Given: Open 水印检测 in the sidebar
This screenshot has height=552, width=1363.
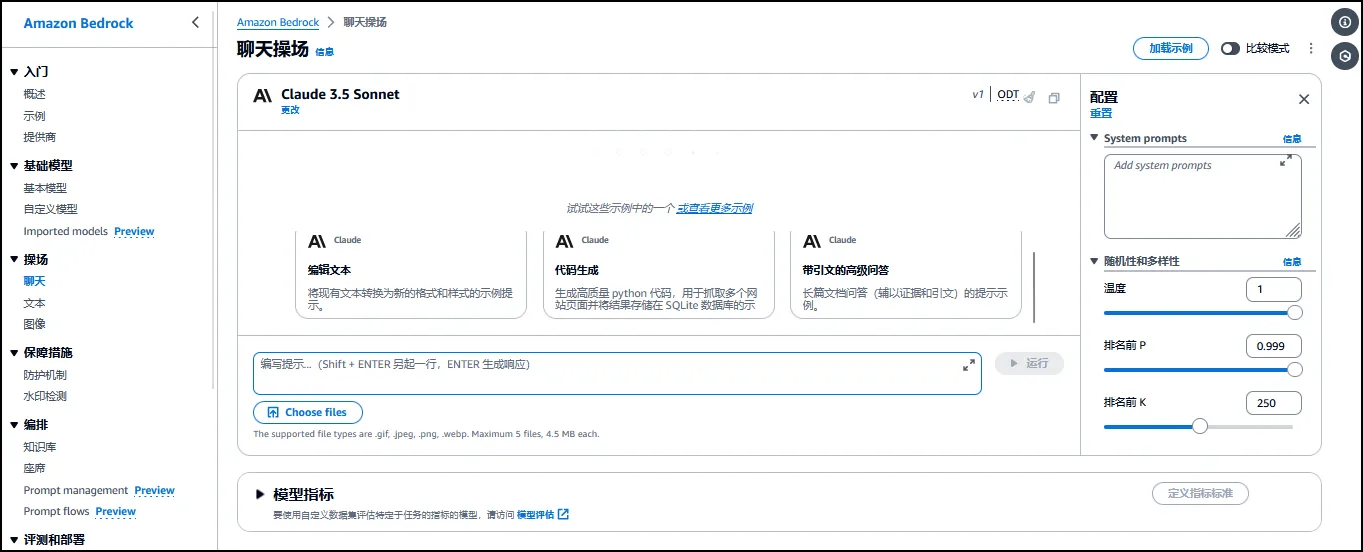Looking at the screenshot, I should [45, 396].
